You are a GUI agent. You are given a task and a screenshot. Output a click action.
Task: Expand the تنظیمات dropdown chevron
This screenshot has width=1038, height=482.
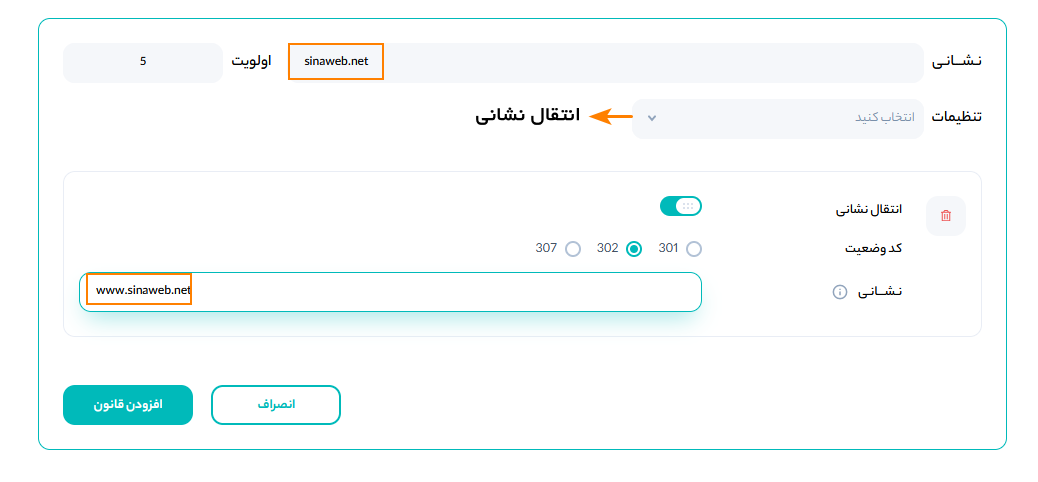pyautogui.click(x=652, y=118)
